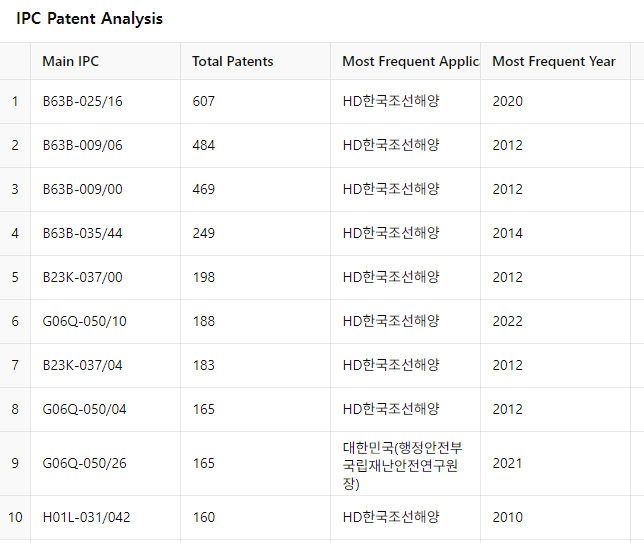Click the 2022 year cell
The width and height of the screenshot is (644, 543).
tap(555, 321)
